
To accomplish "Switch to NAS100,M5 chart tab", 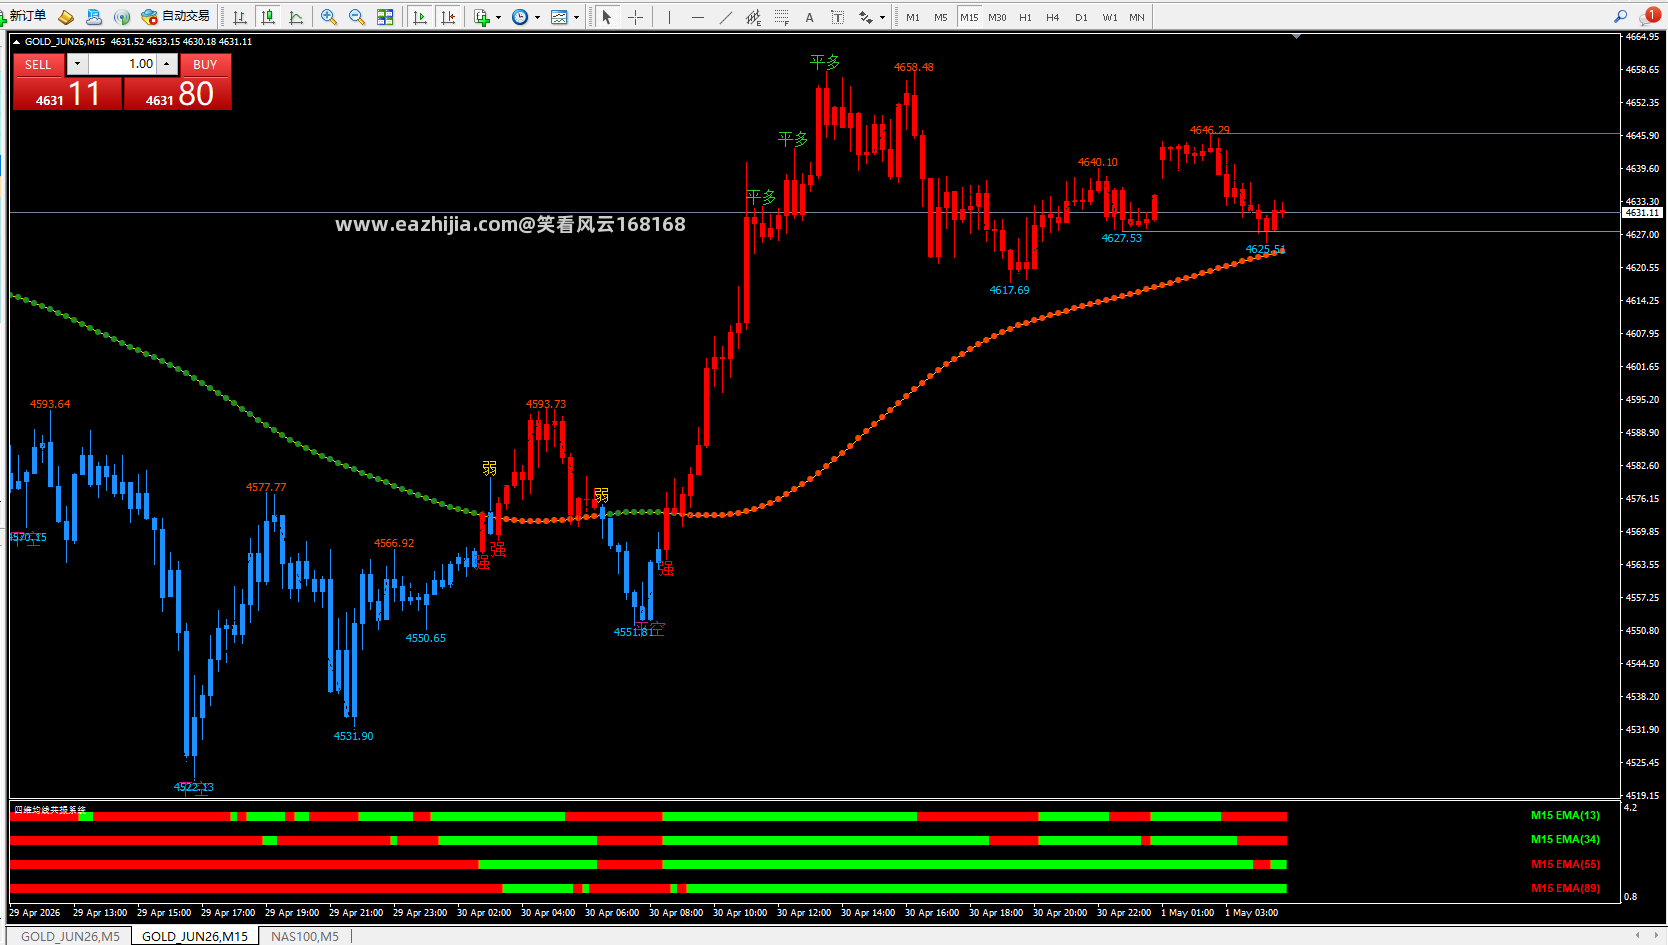I will 305,937.
